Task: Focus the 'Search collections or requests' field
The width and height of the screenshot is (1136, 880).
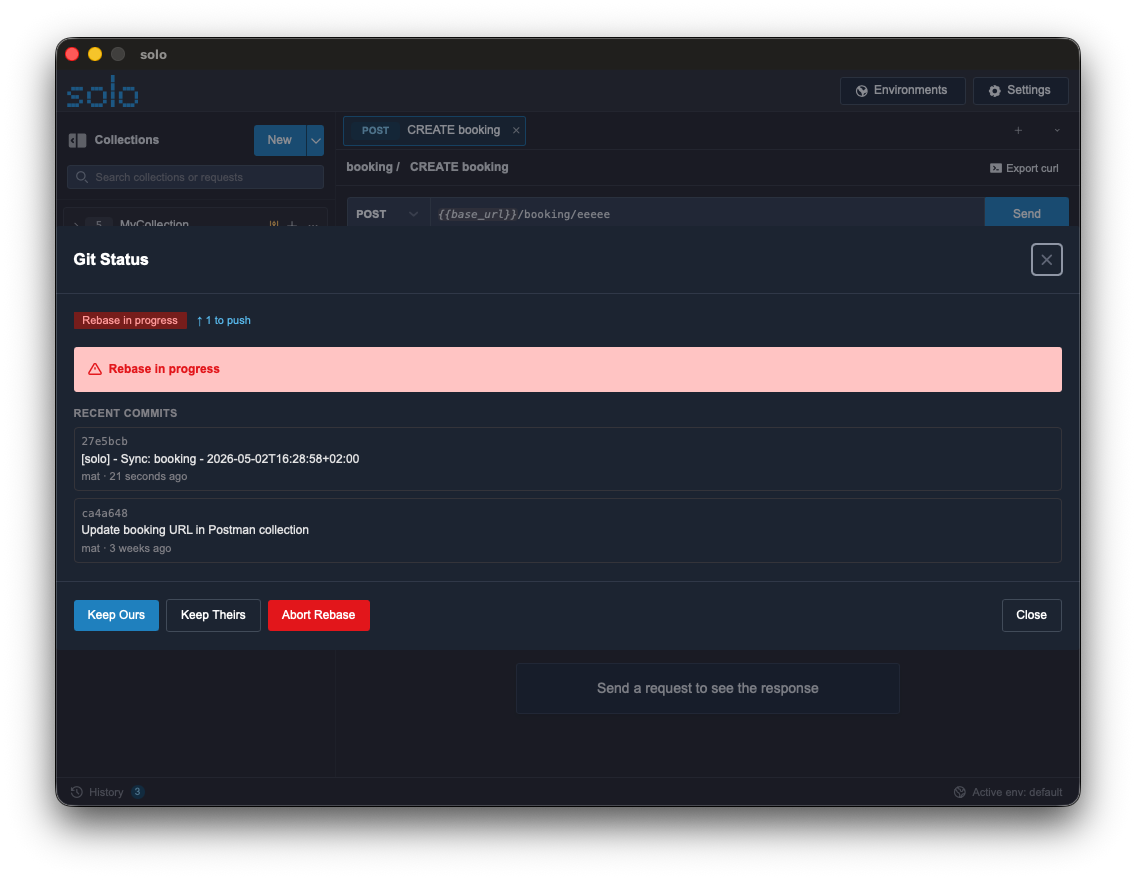Action: point(196,177)
